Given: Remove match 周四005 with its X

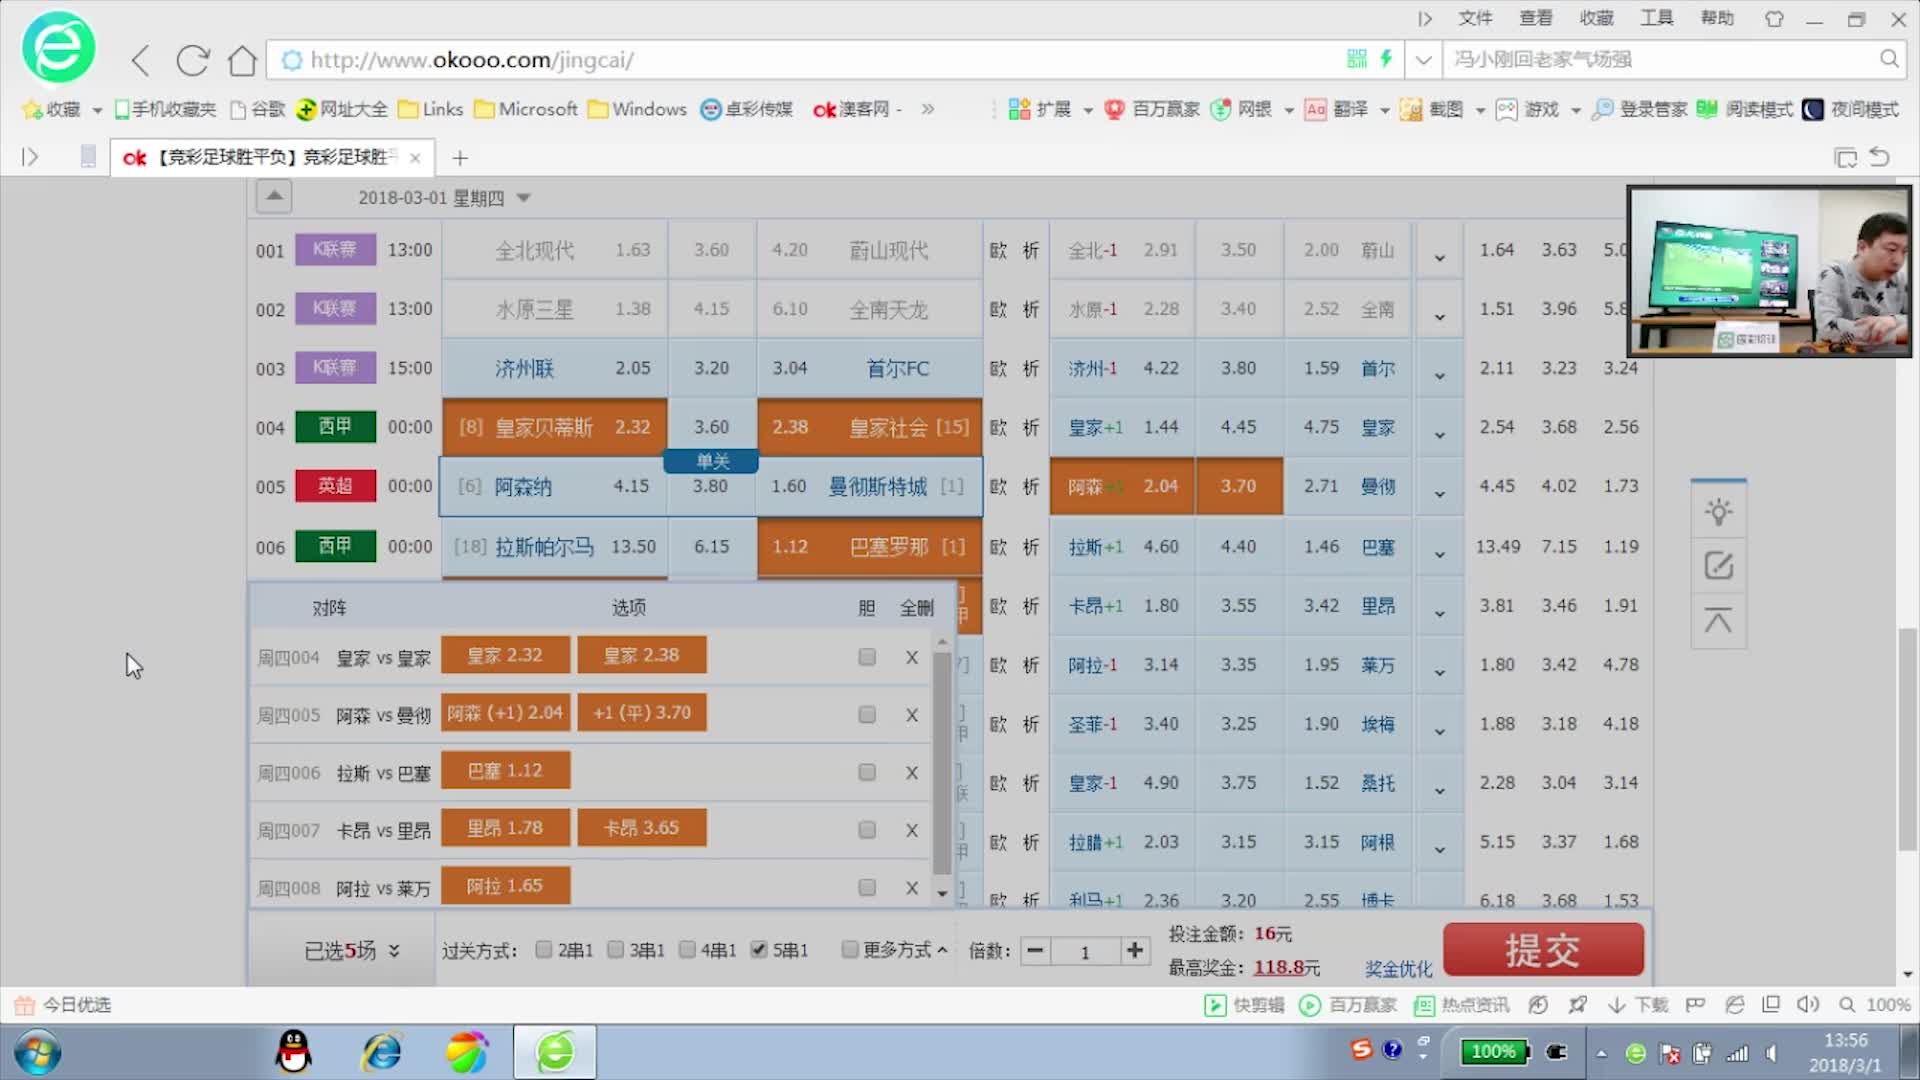Looking at the screenshot, I should click(911, 715).
